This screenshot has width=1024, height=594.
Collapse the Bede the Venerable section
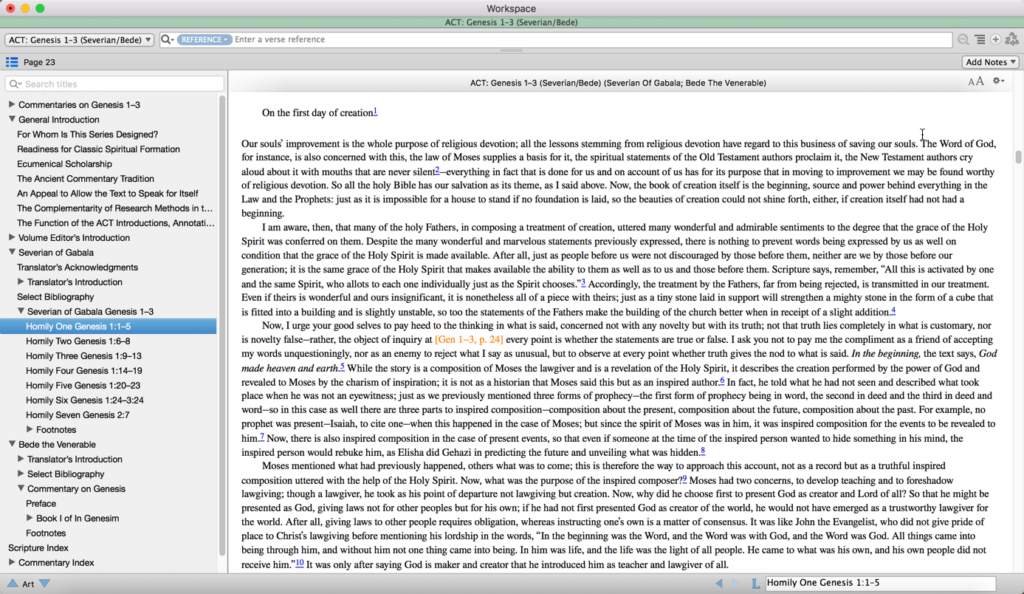click(x=12, y=444)
